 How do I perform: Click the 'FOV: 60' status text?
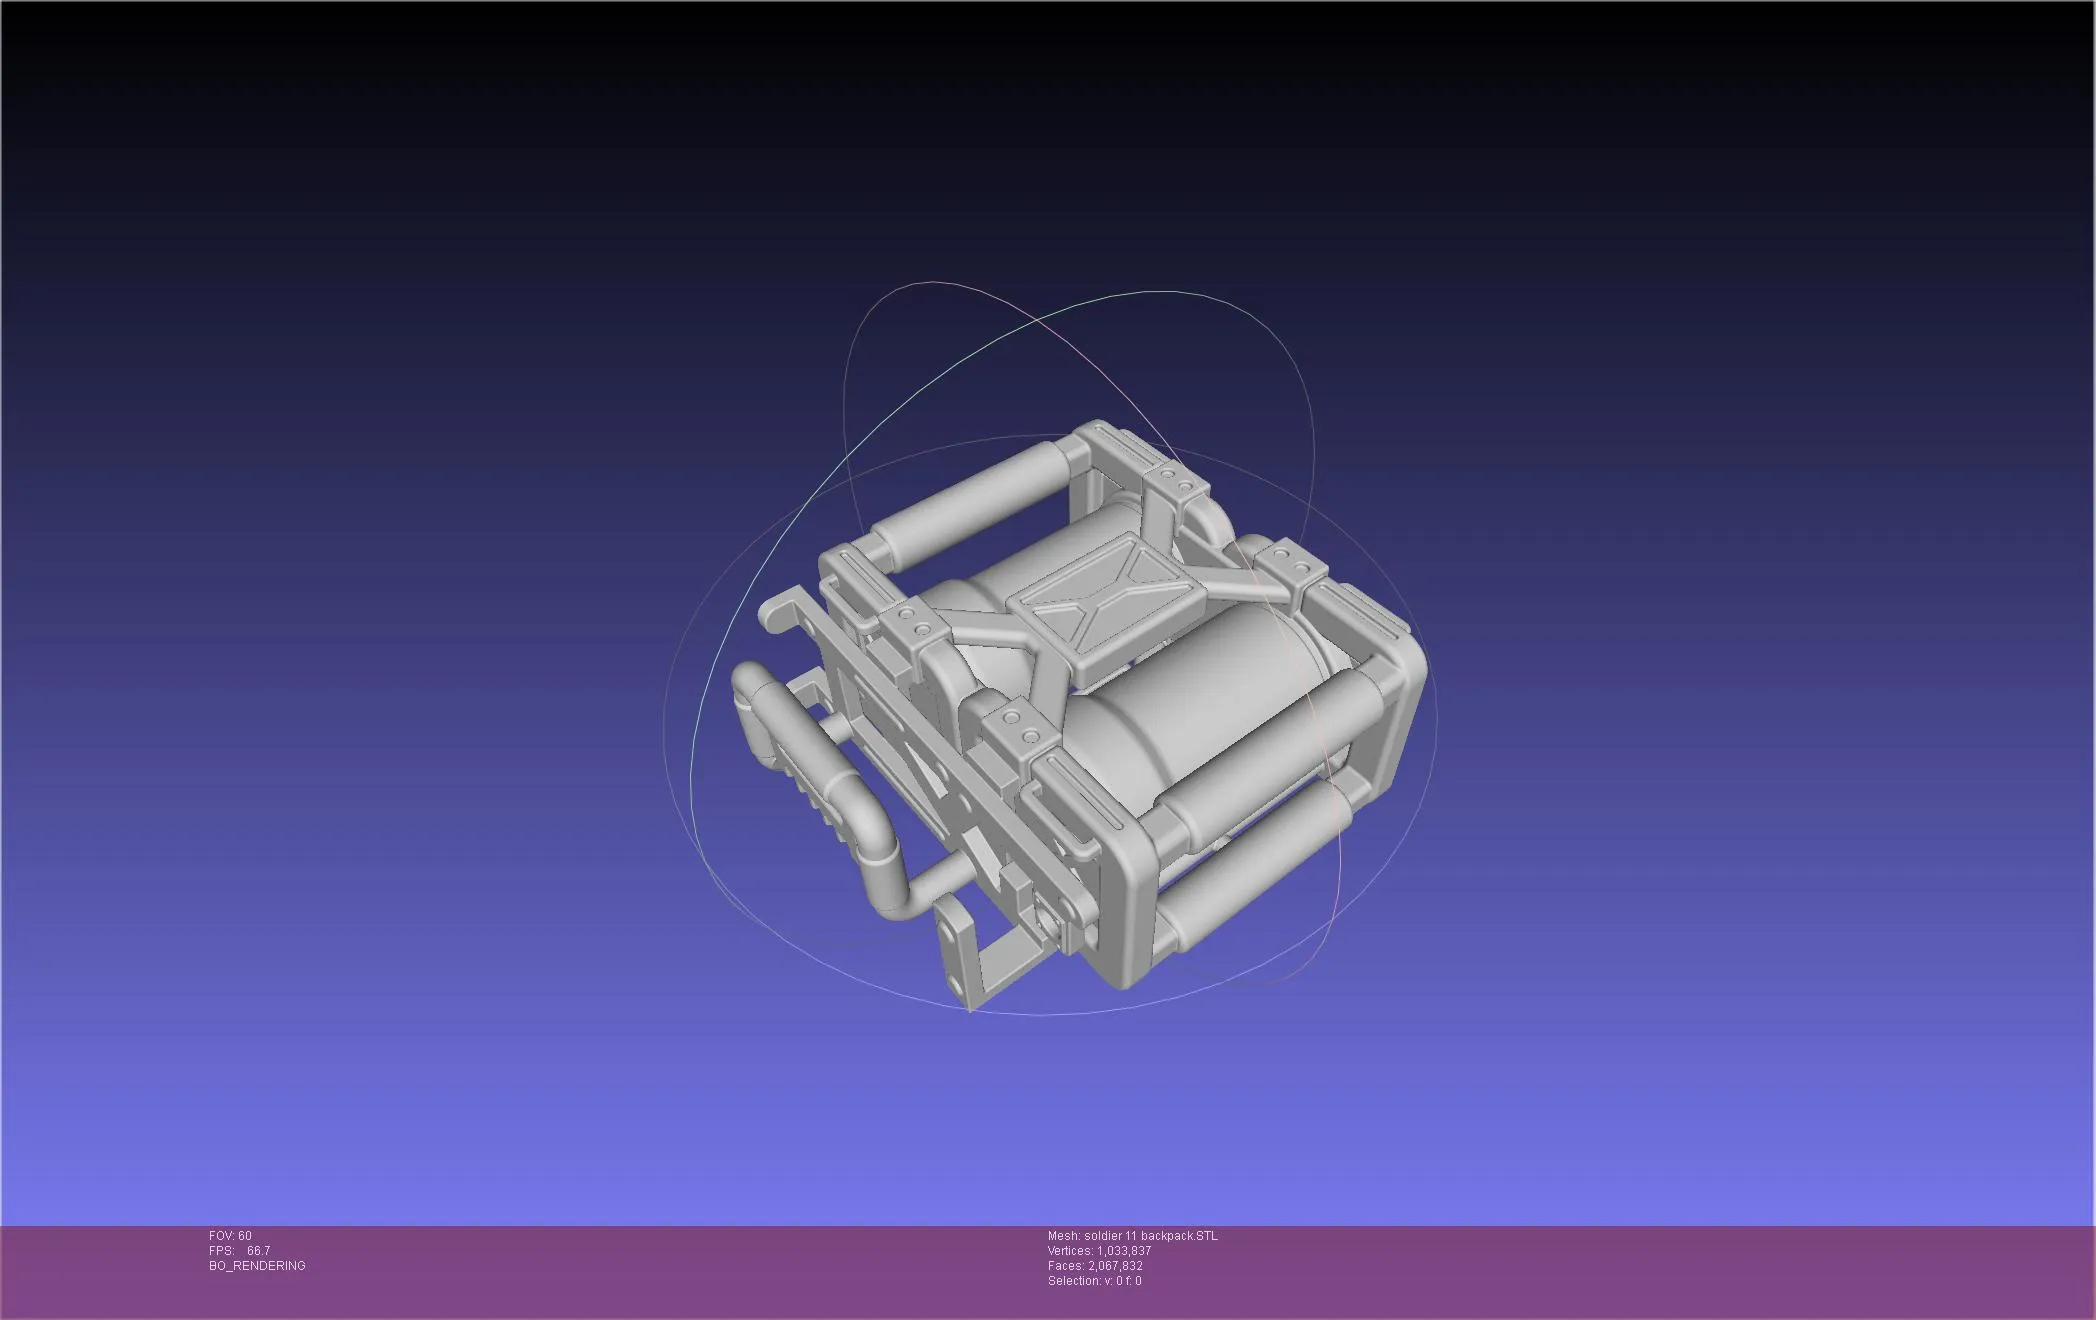click(x=230, y=1236)
